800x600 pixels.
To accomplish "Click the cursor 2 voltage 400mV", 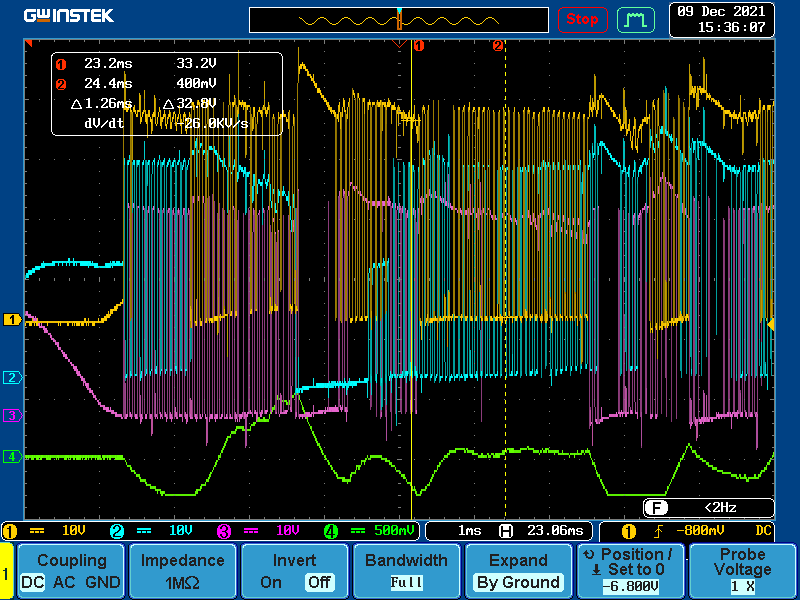I will coord(196,83).
